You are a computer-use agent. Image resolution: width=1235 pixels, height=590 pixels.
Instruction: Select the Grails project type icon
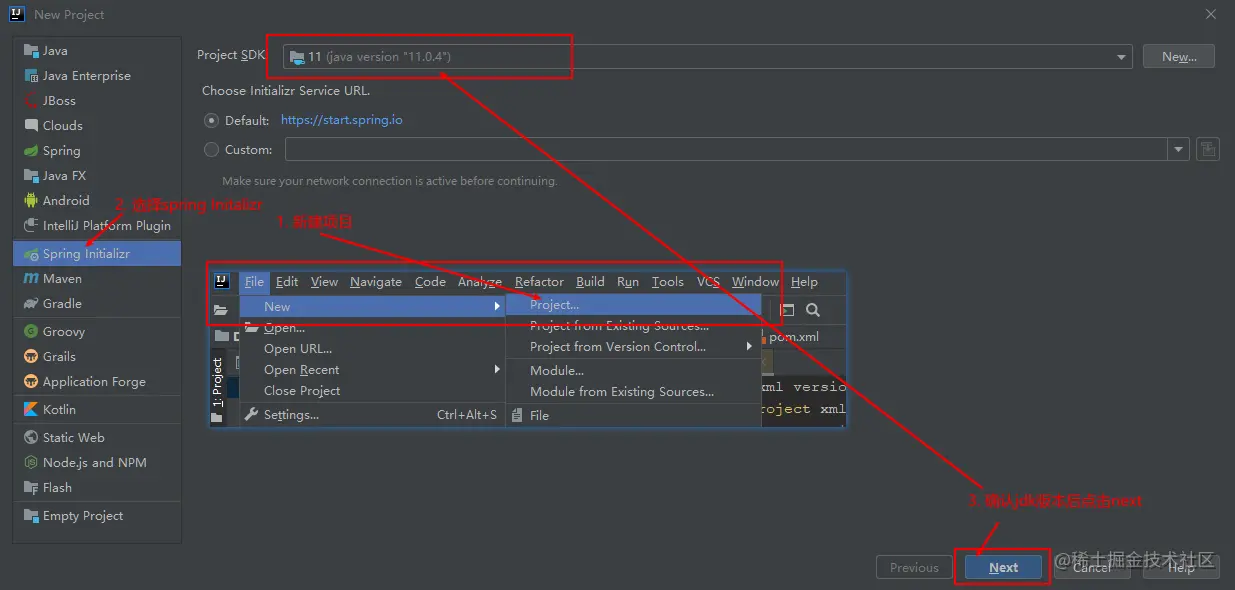tap(31, 357)
